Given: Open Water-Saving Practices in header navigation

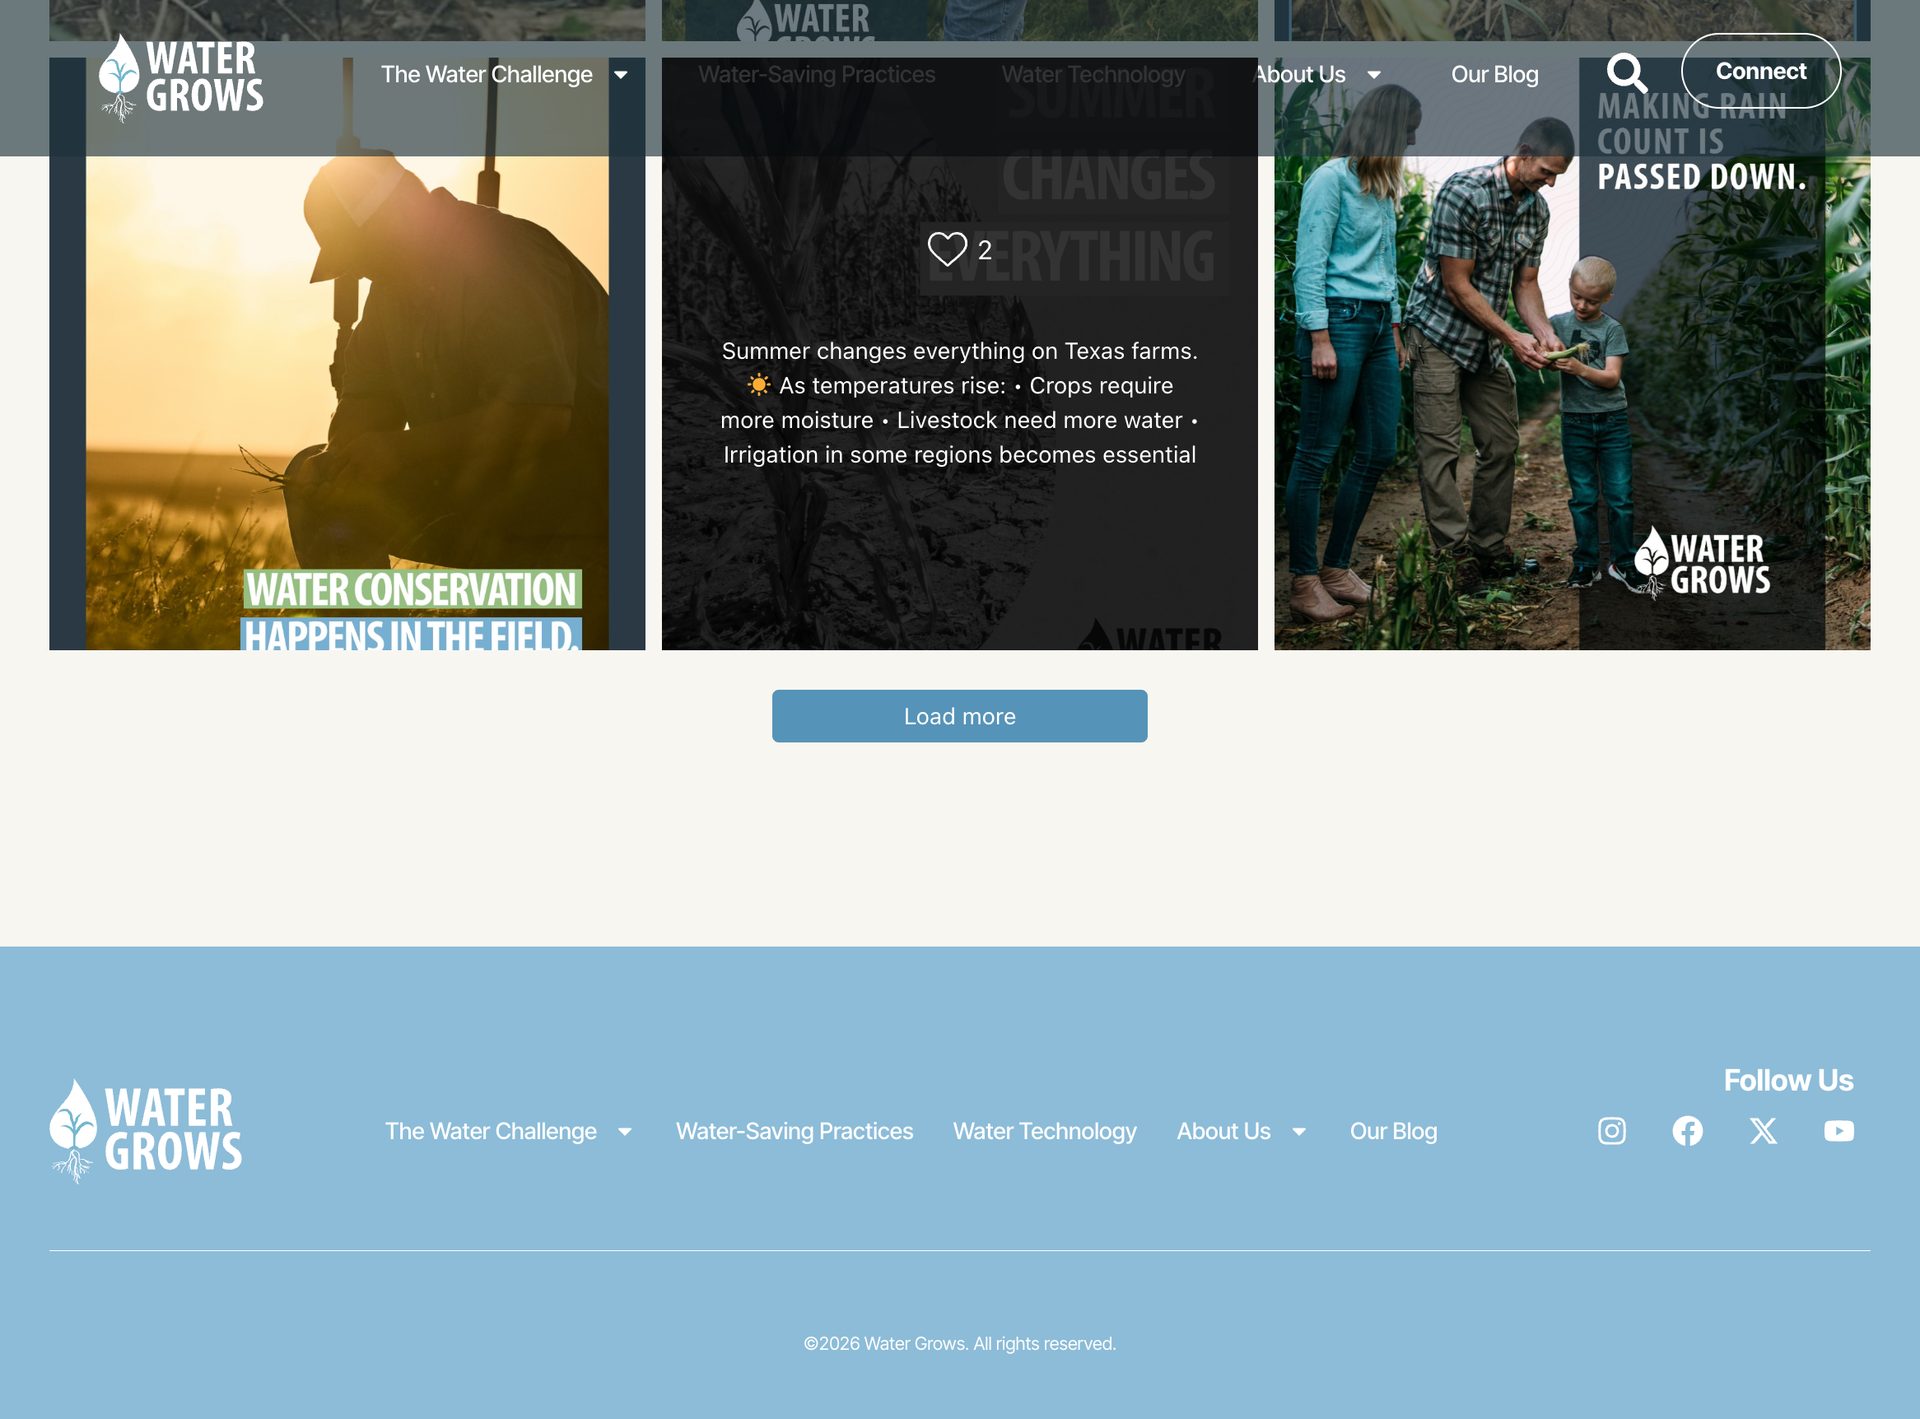Looking at the screenshot, I should coord(817,75).
